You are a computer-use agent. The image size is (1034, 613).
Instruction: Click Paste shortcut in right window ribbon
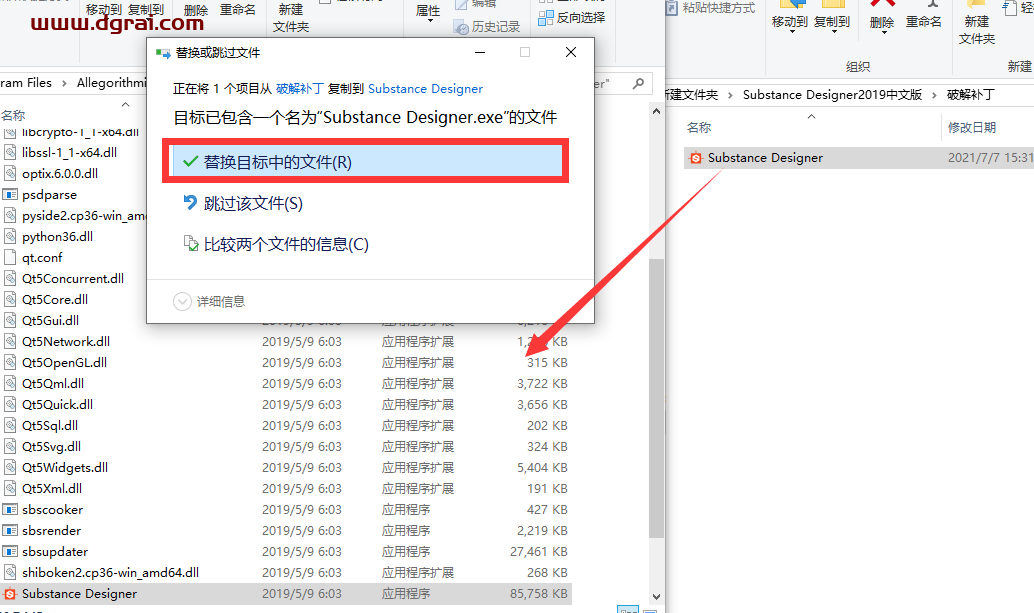pos(710,8)
